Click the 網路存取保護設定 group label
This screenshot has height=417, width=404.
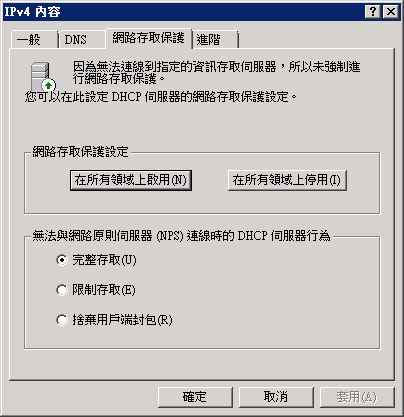[80, 152]
